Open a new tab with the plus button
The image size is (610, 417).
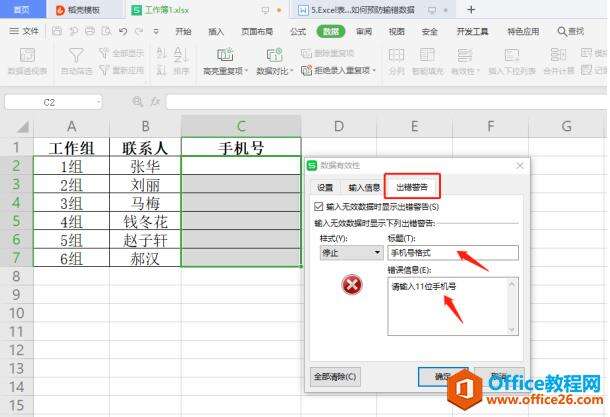[x=471, y=10]
